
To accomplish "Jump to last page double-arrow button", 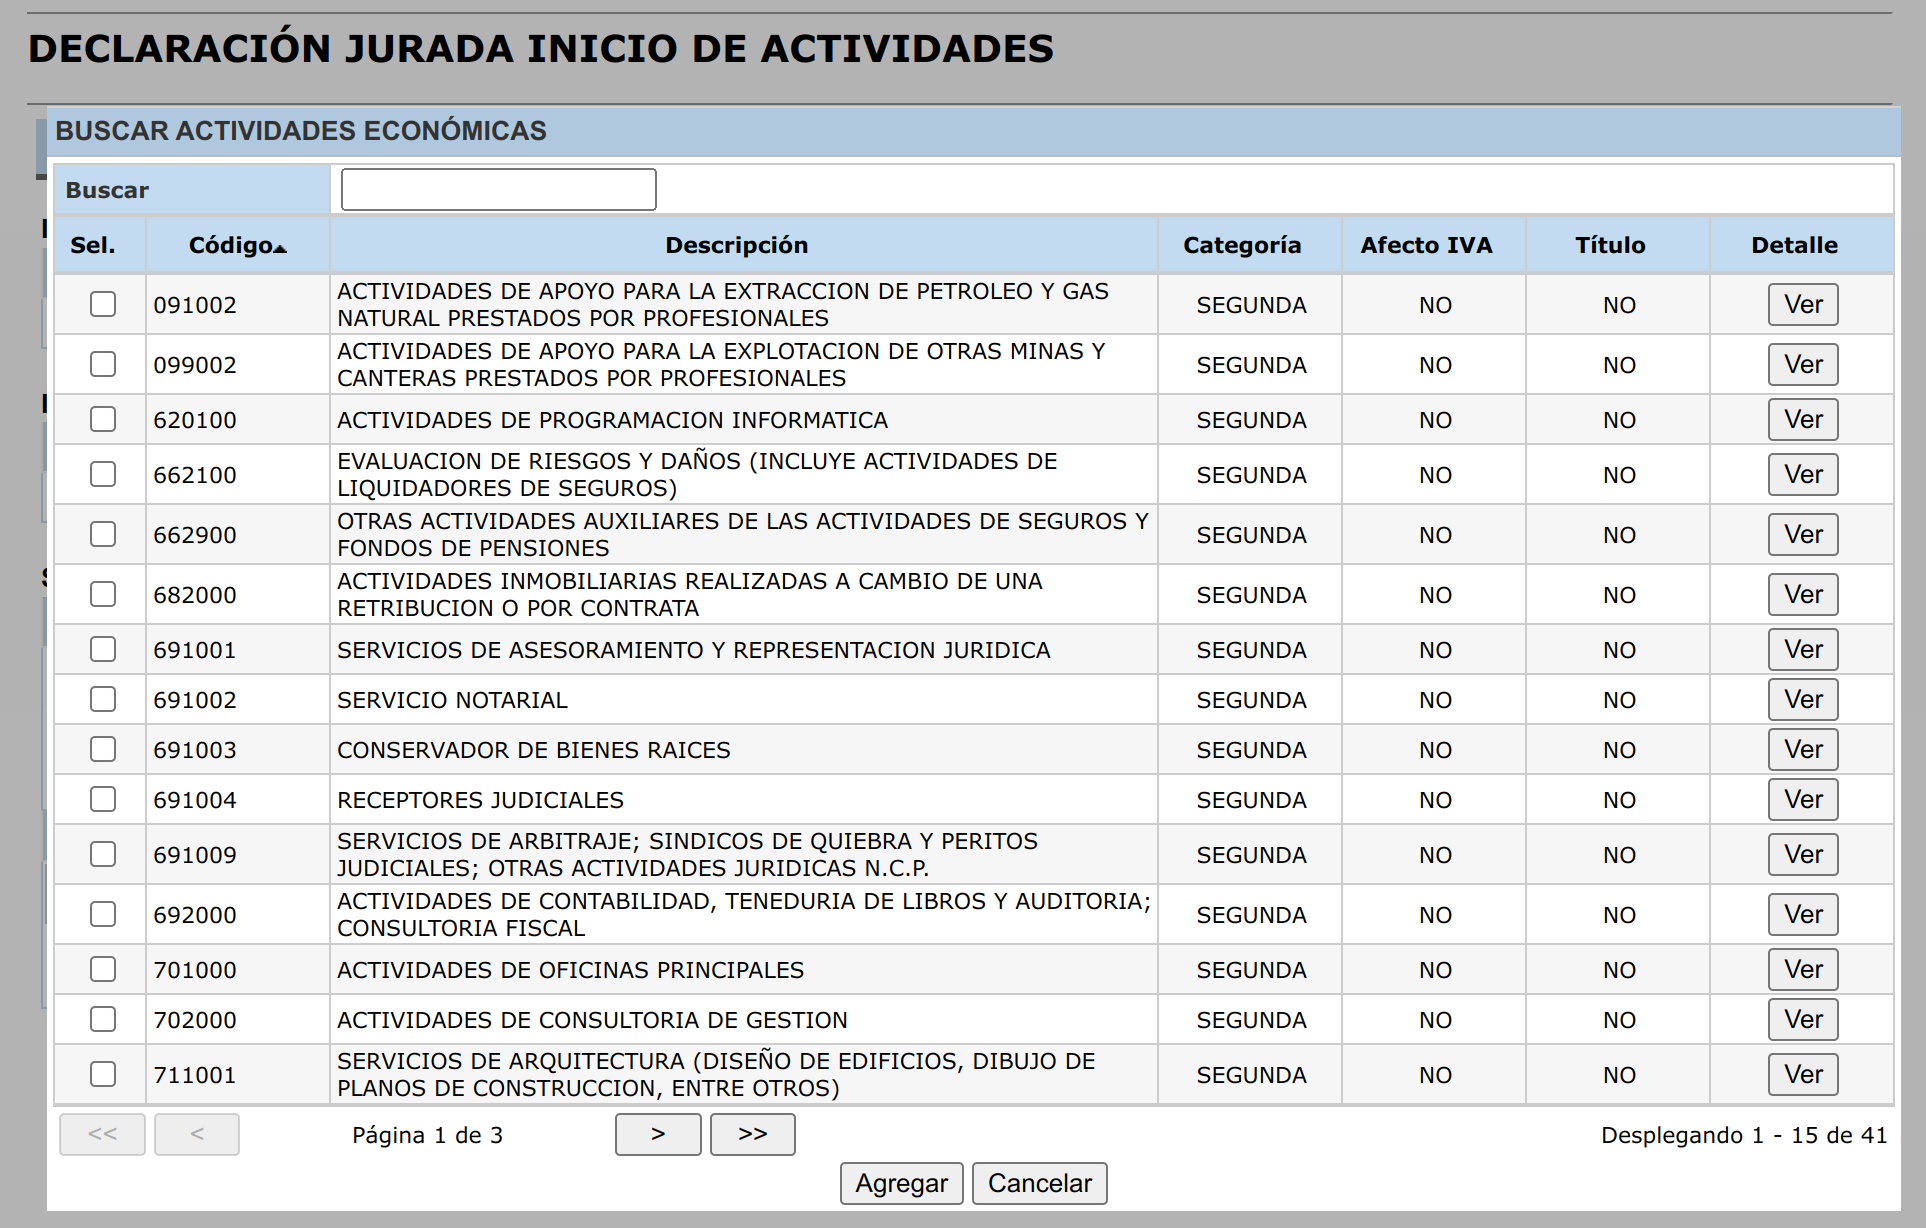I will click(752, 1134).
